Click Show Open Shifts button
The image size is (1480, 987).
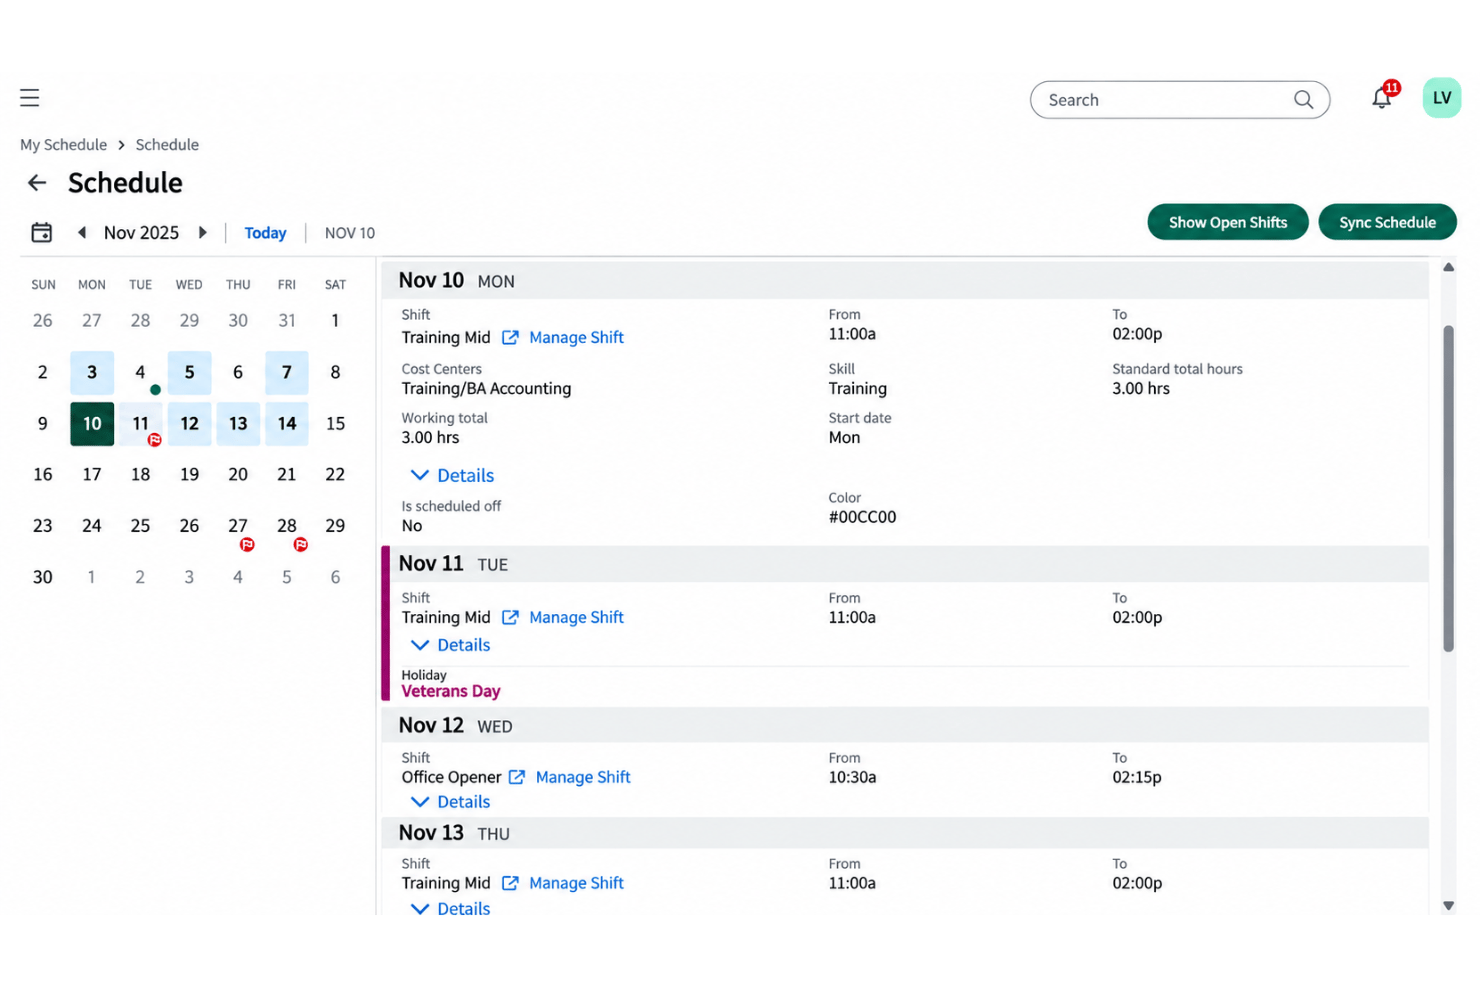pos(1227,222)
